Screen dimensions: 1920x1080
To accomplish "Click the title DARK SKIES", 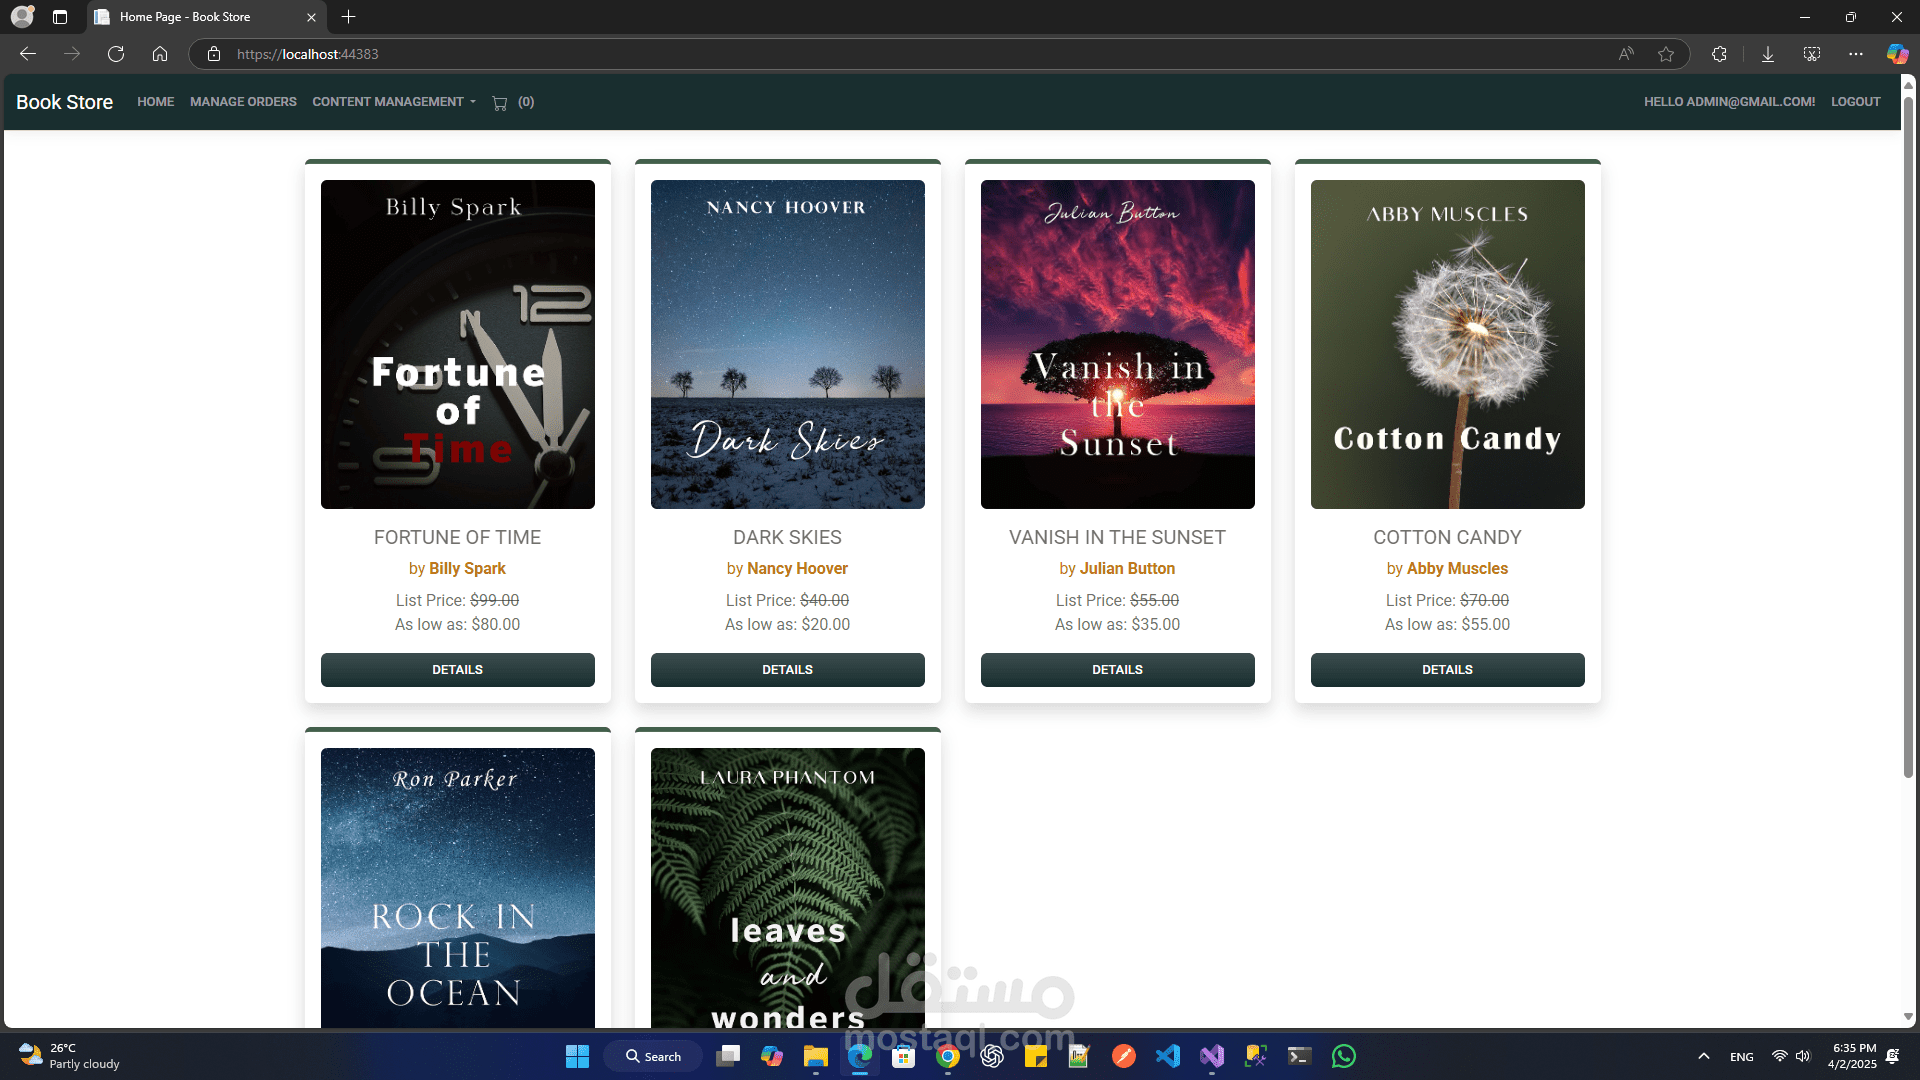I will 788,537.
